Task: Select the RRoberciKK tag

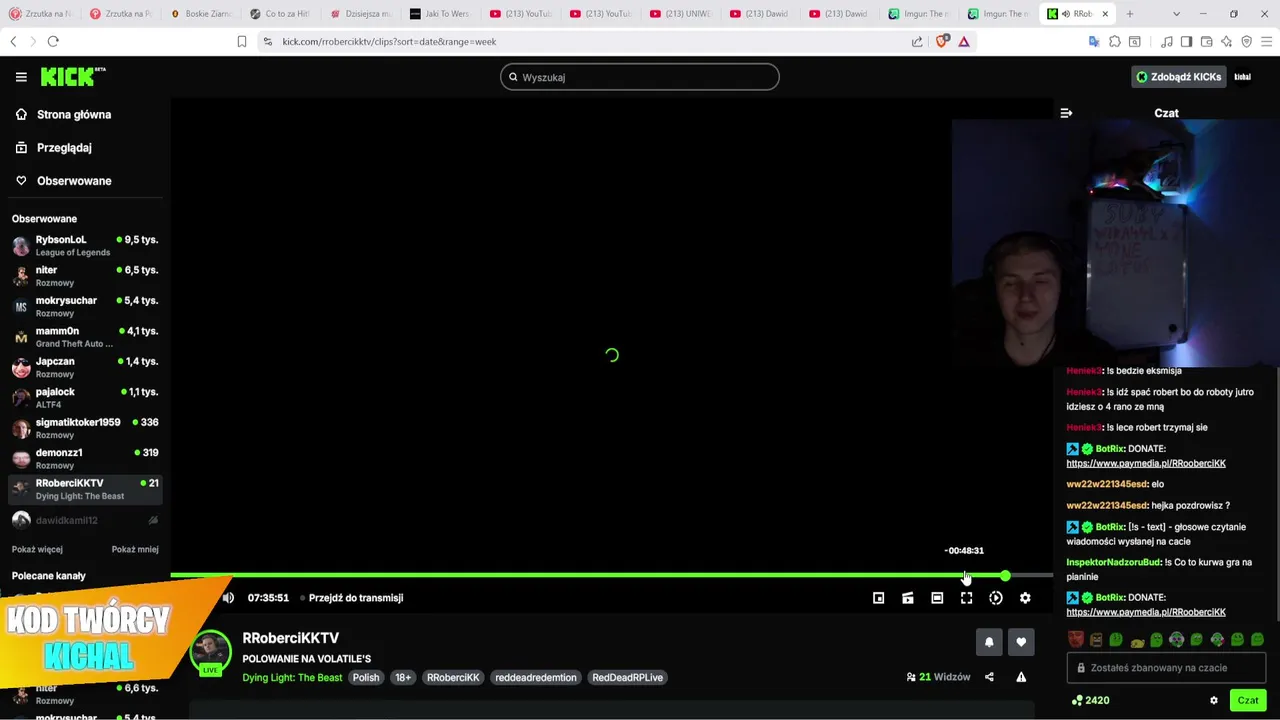Action: [453, 678]
